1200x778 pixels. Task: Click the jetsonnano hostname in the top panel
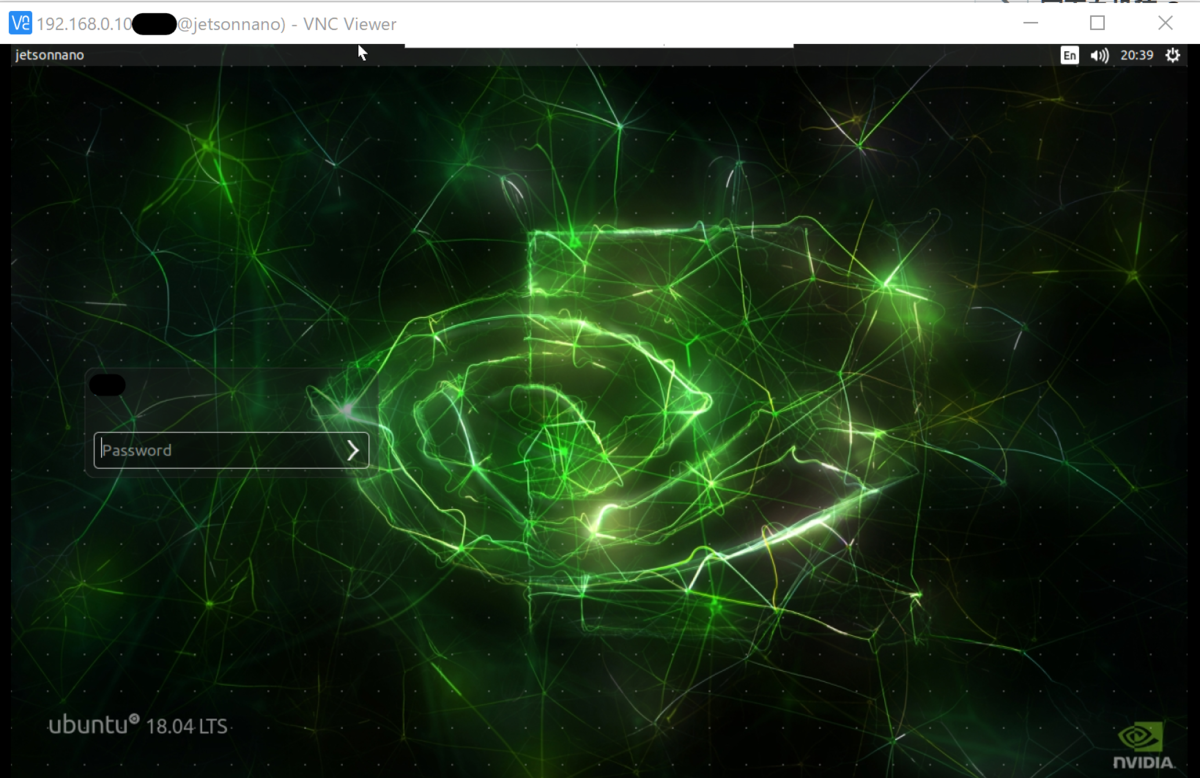(x=50, y=55)
